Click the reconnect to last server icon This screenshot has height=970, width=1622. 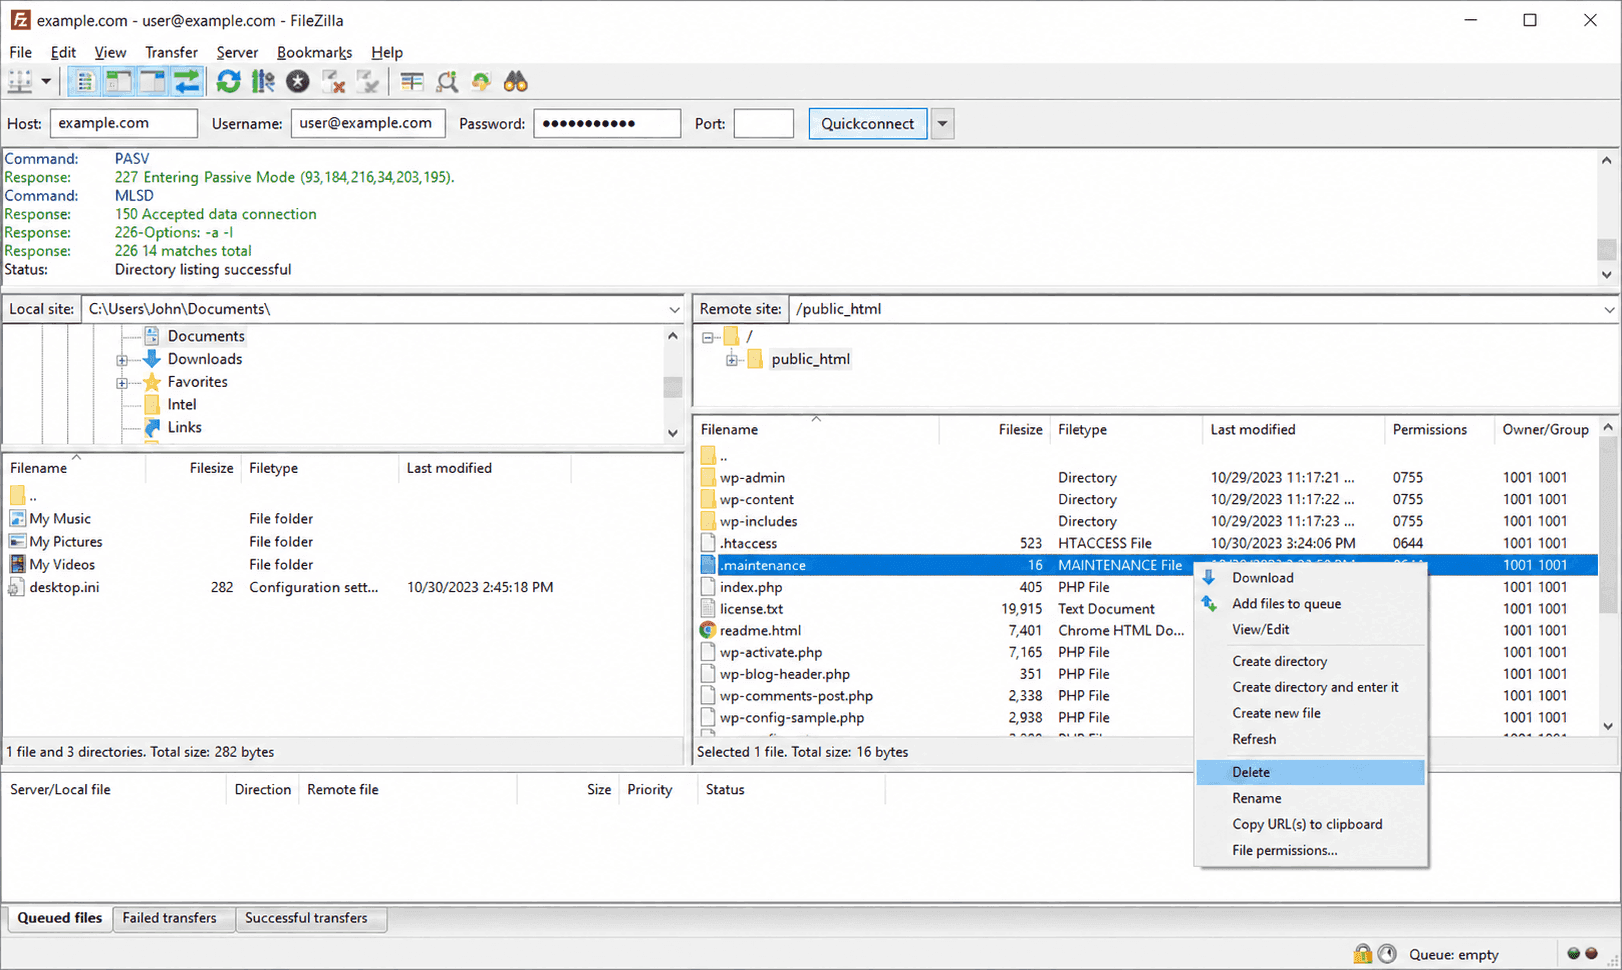click(368, 82)
